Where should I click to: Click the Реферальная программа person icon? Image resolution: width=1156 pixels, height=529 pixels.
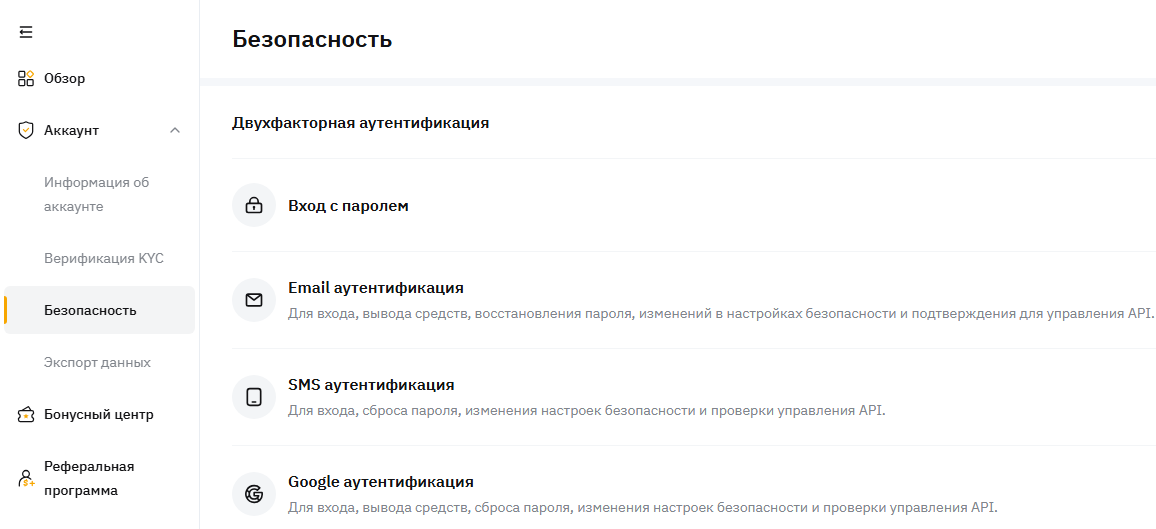(x=26, y=479)
